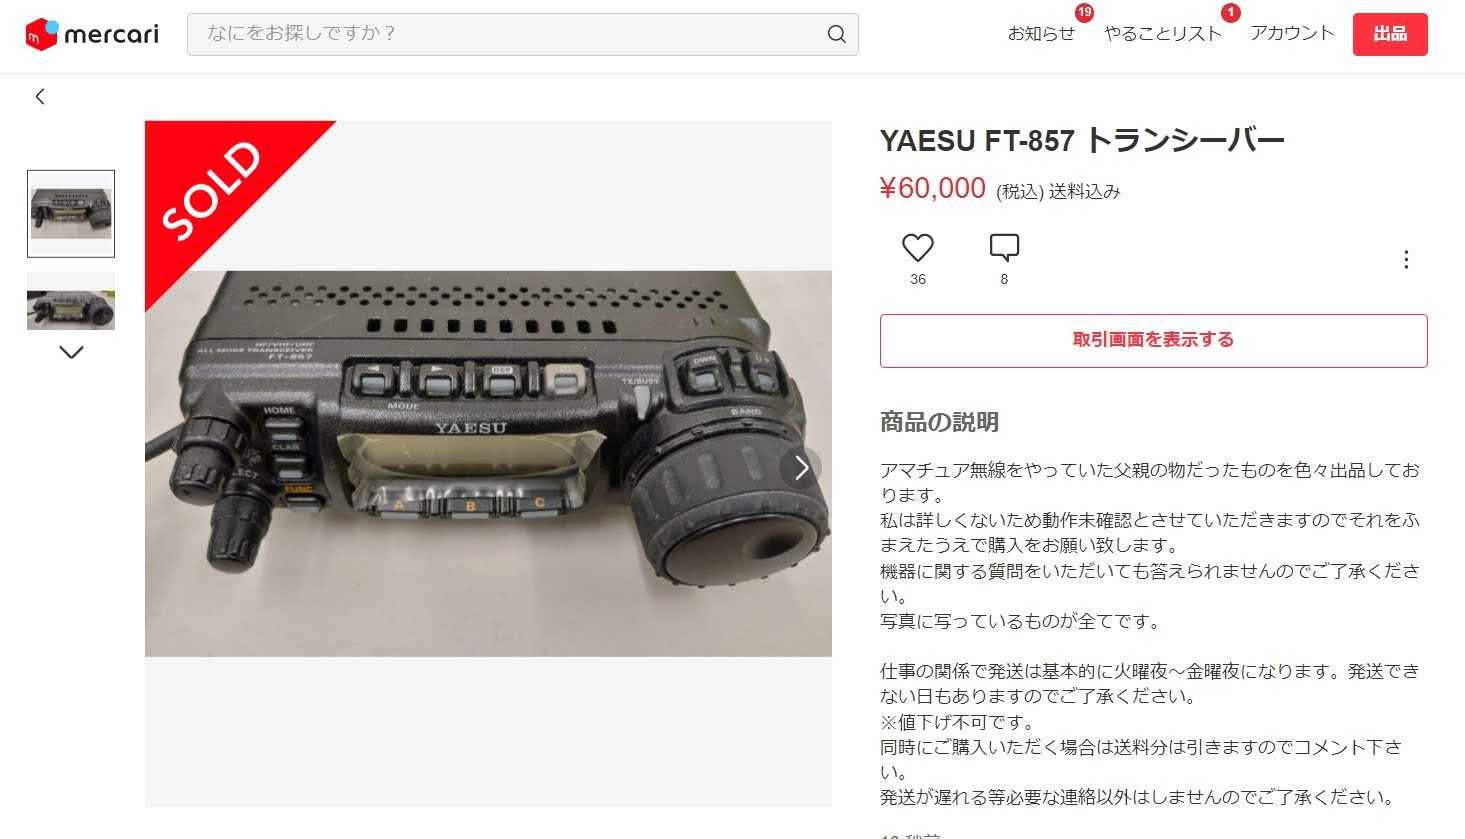Open comments via the speech bubble icon

tap(1004, 247)
